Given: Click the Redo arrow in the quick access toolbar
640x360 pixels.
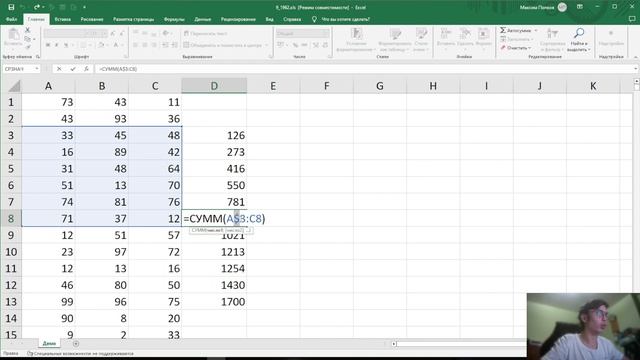Looking at the screenshot, I should [x=37, y=7].
